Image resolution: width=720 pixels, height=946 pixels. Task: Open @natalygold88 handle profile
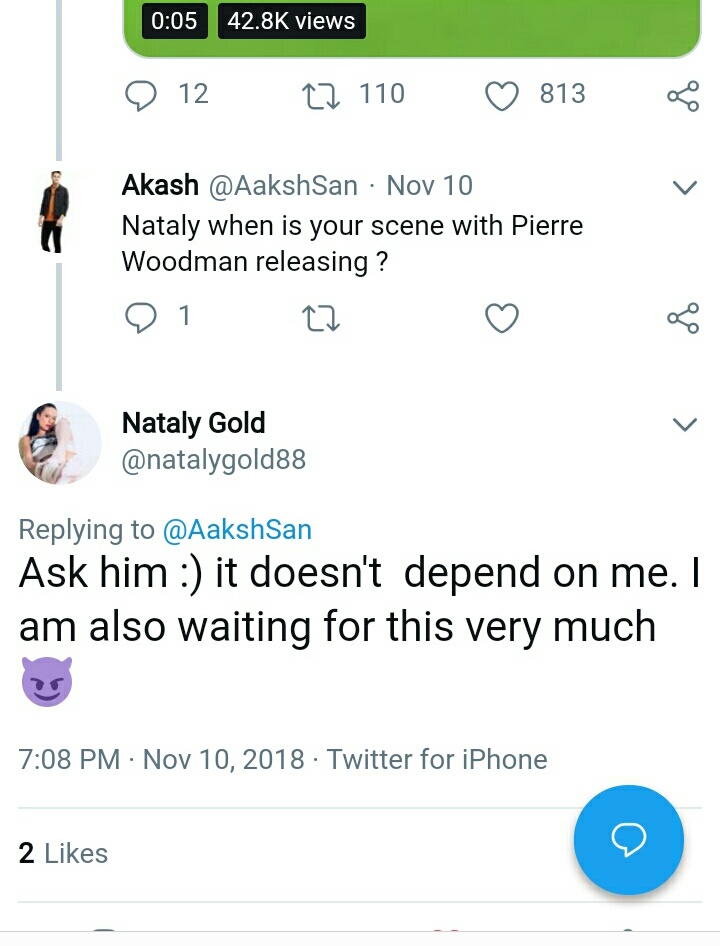coord(213,460)
